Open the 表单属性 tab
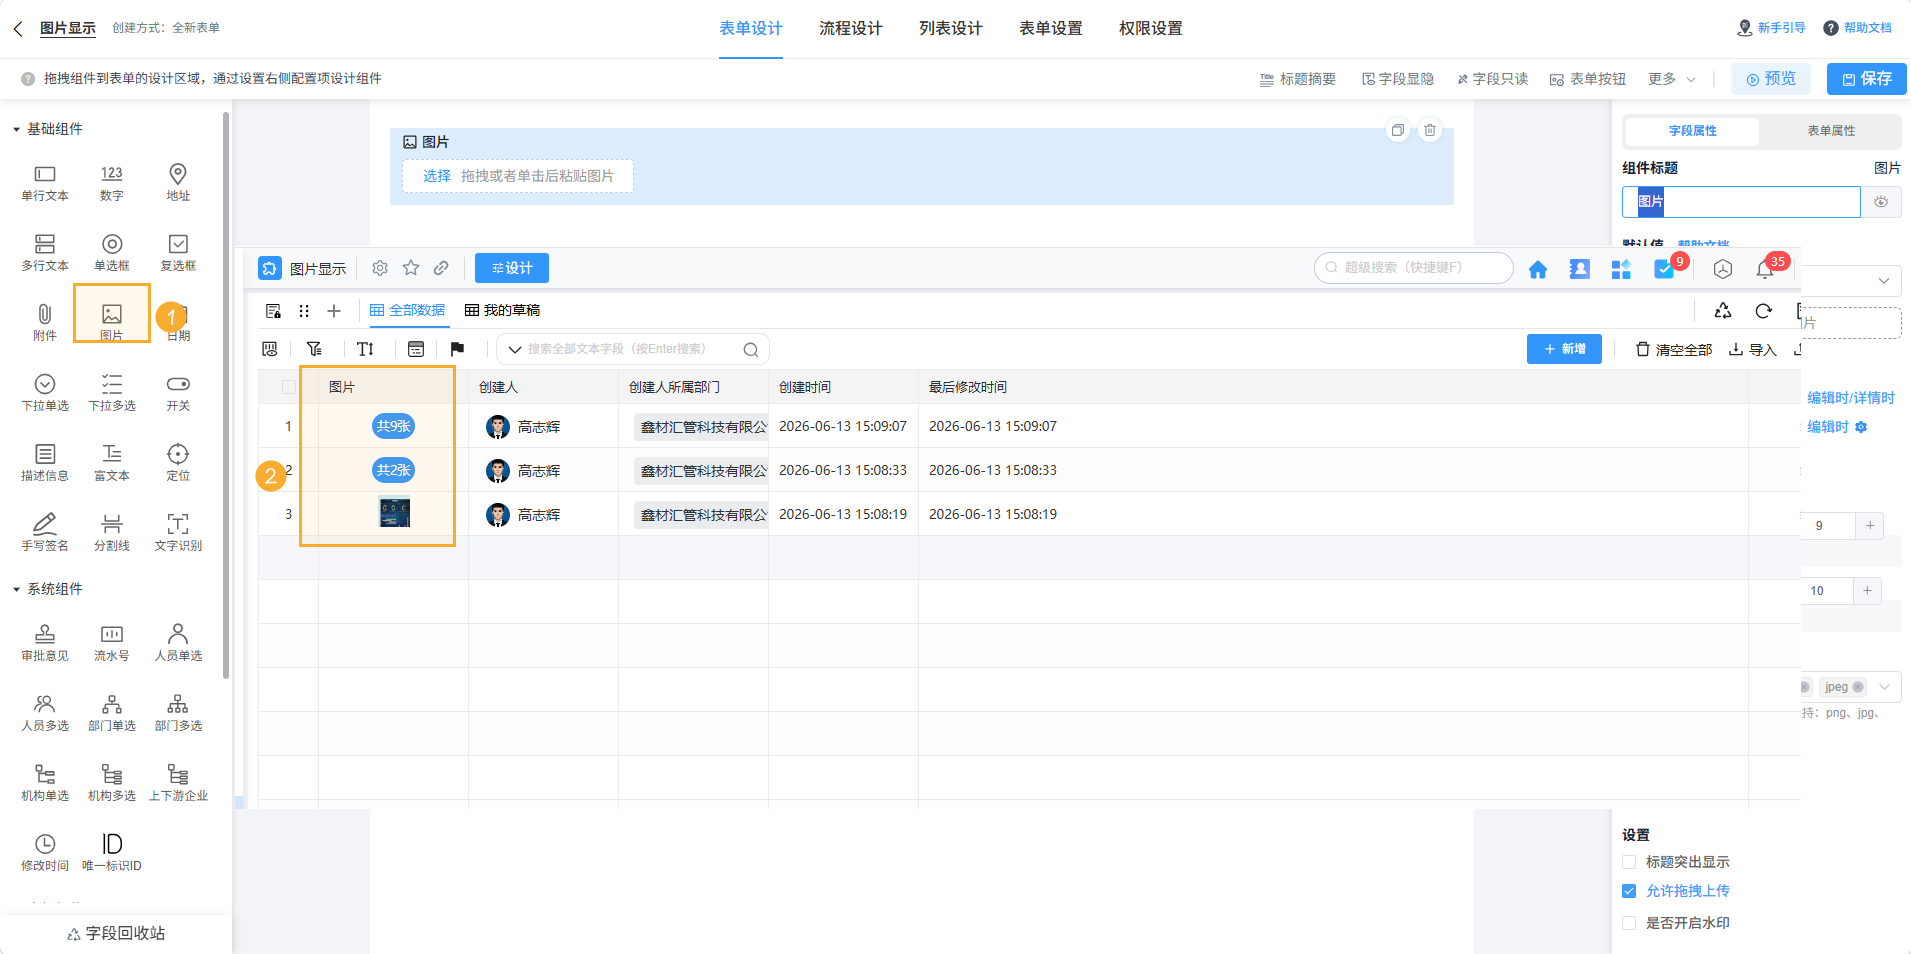Image resolution: width=1911 pixels, height=954 pixels. click(1831, 131)
